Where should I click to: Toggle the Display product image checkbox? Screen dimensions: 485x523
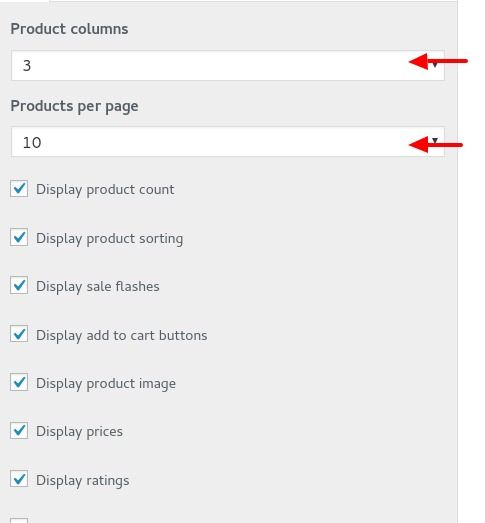pyautogui.click(x=19, y=382)
